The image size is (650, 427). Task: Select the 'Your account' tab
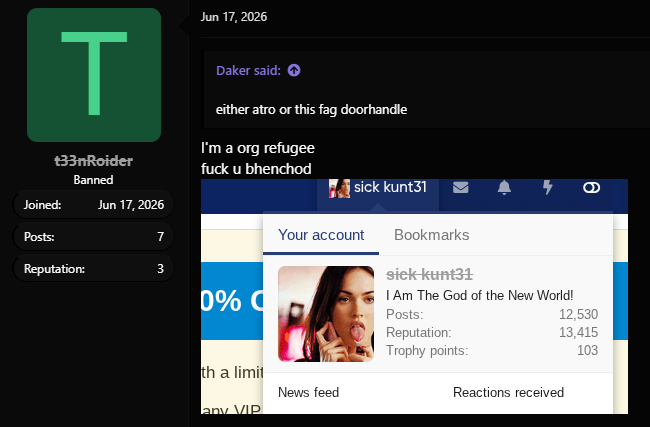tap(321, 235)
